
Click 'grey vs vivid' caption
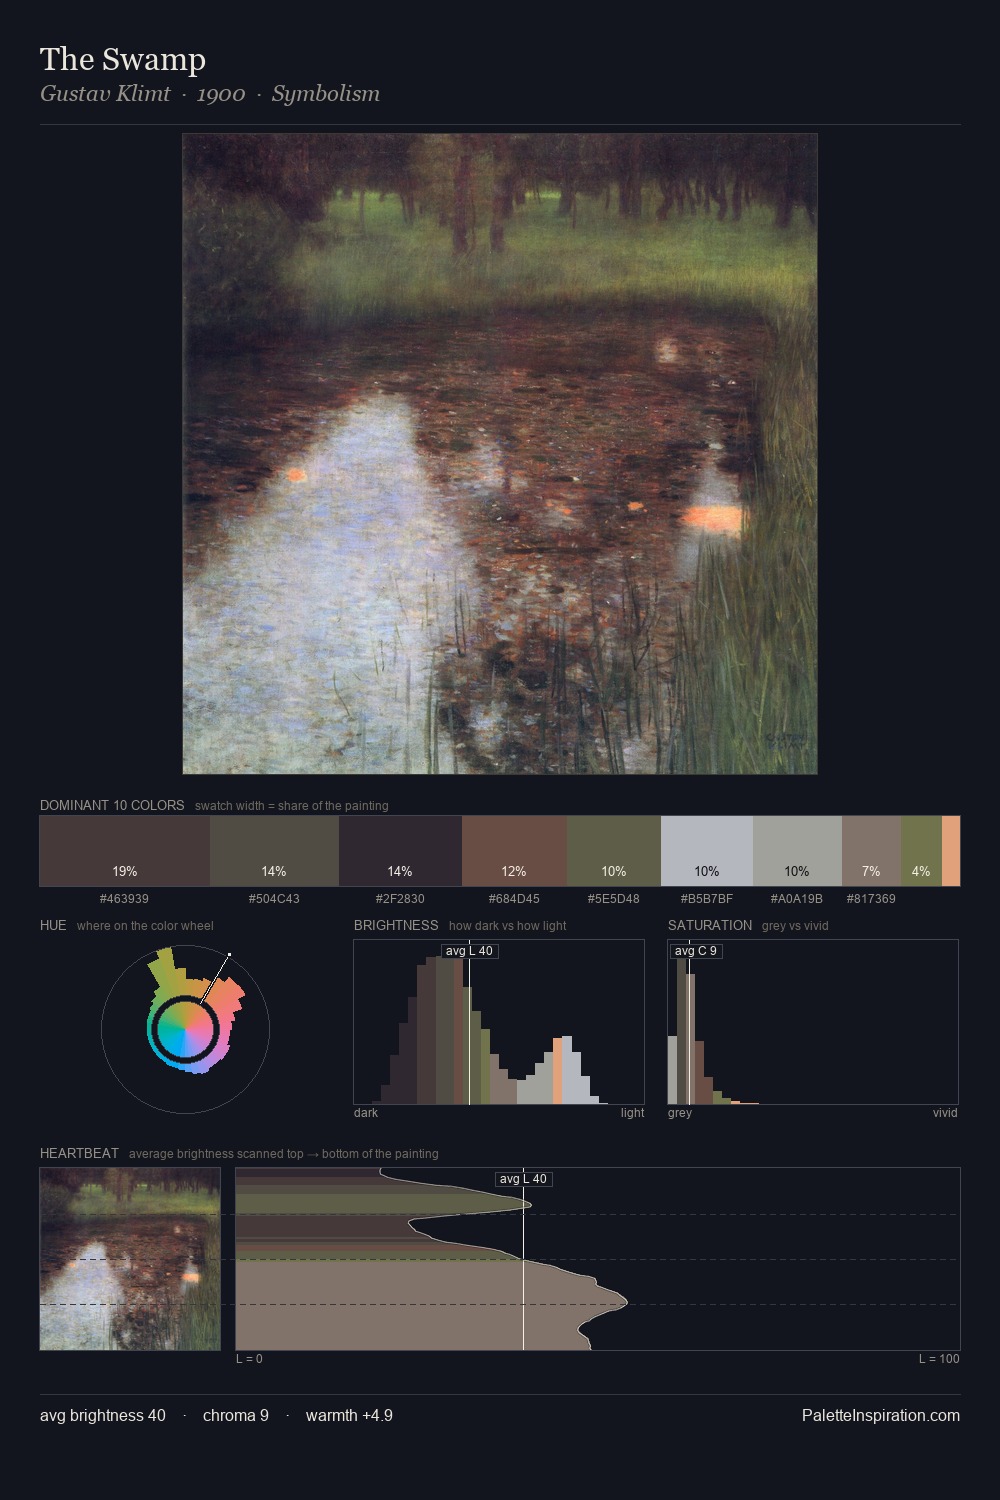(x=795, y=926)
